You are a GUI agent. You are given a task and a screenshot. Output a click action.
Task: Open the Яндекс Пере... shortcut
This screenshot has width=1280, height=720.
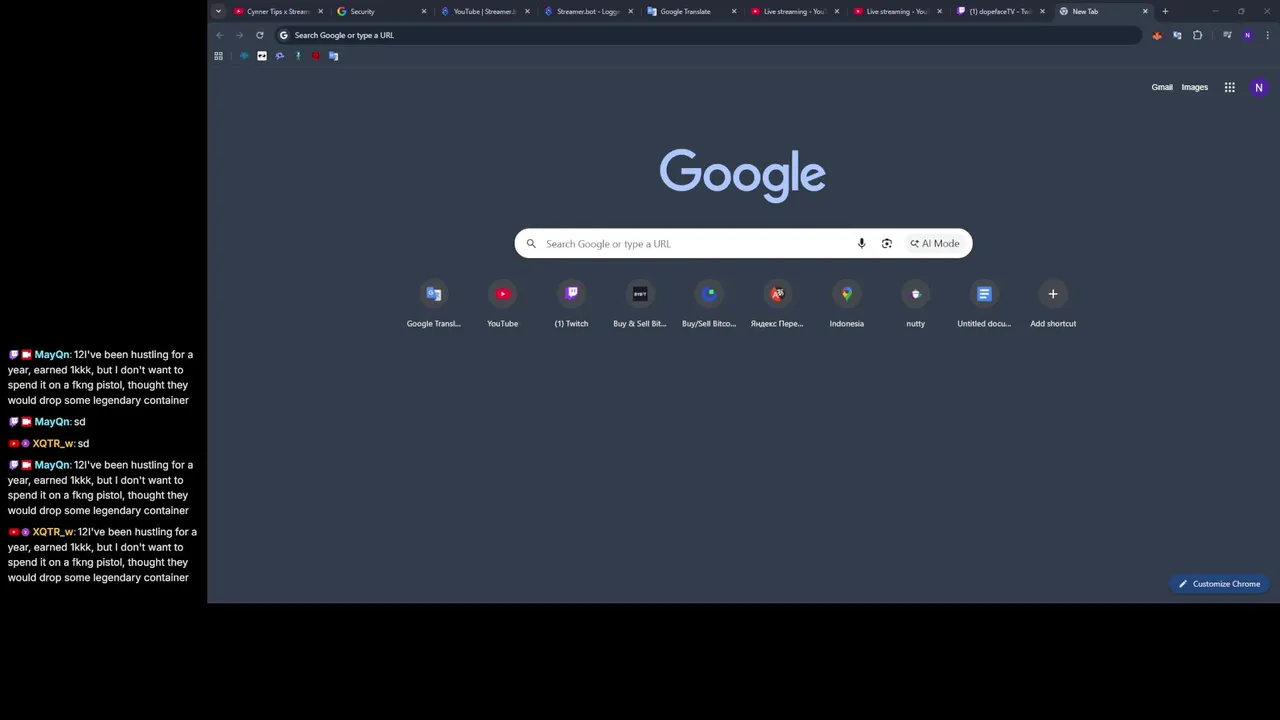pyautogui.click(x=777, y=304)
